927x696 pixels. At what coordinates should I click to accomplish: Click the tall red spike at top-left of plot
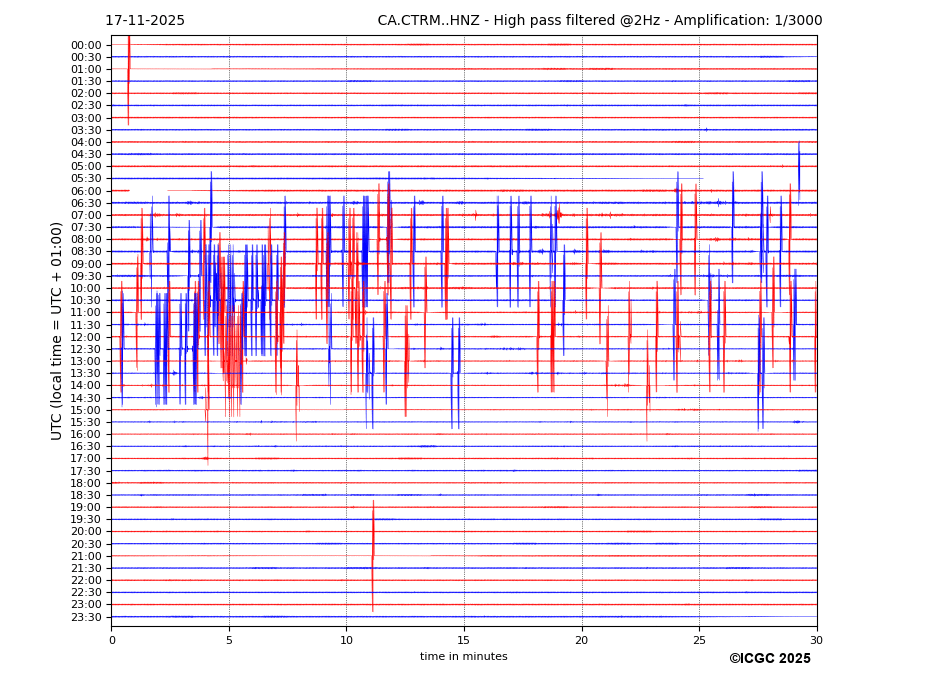pos(128,75)
